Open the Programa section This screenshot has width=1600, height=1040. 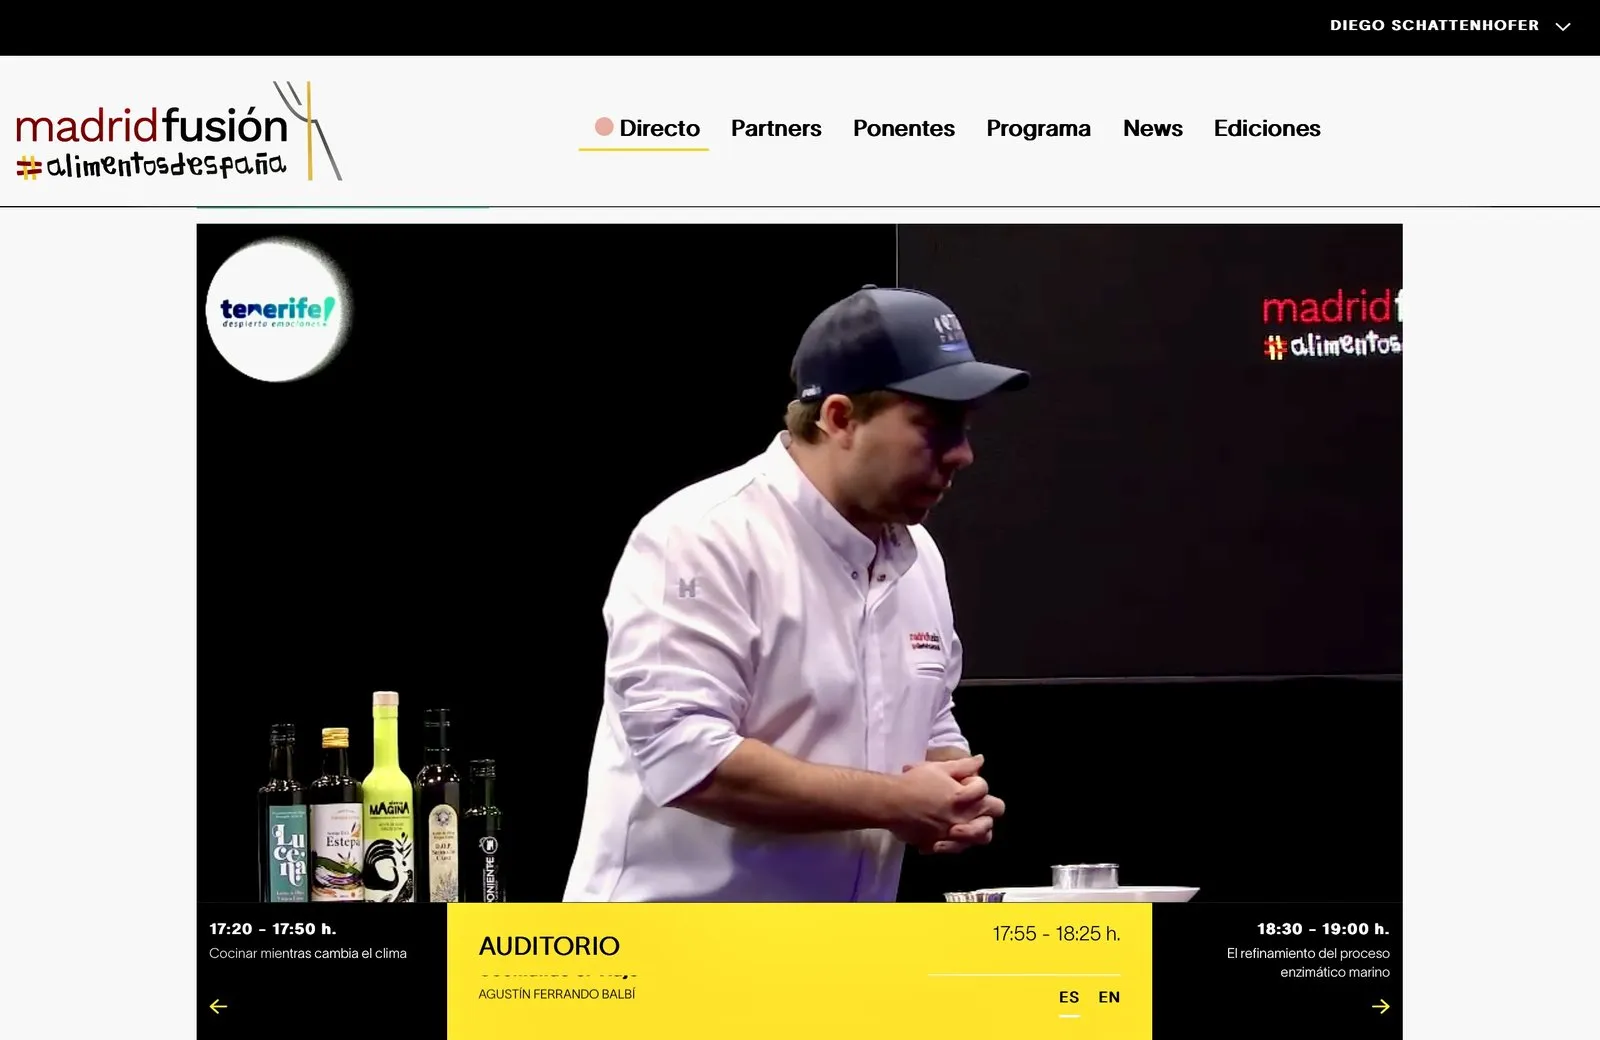(x=1038, y=128)
